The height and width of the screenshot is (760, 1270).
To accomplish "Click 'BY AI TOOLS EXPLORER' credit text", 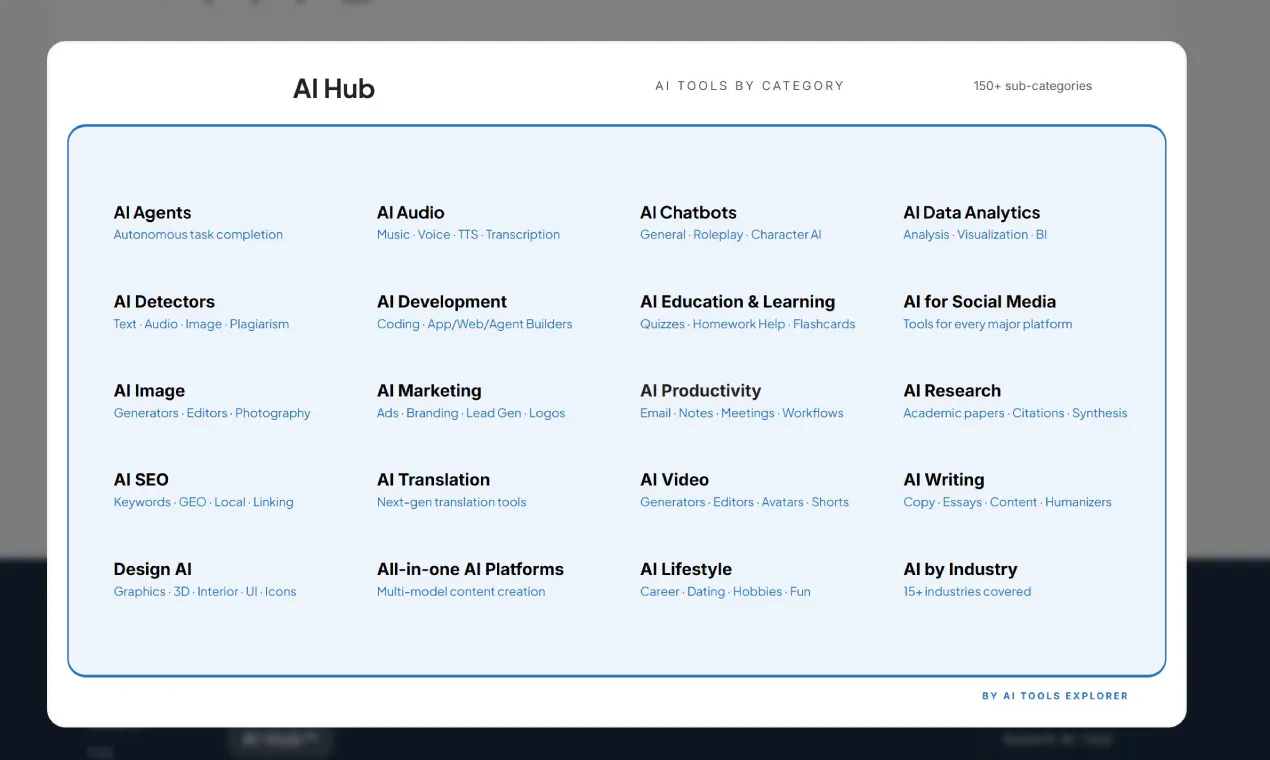I will pos(1054,696).
